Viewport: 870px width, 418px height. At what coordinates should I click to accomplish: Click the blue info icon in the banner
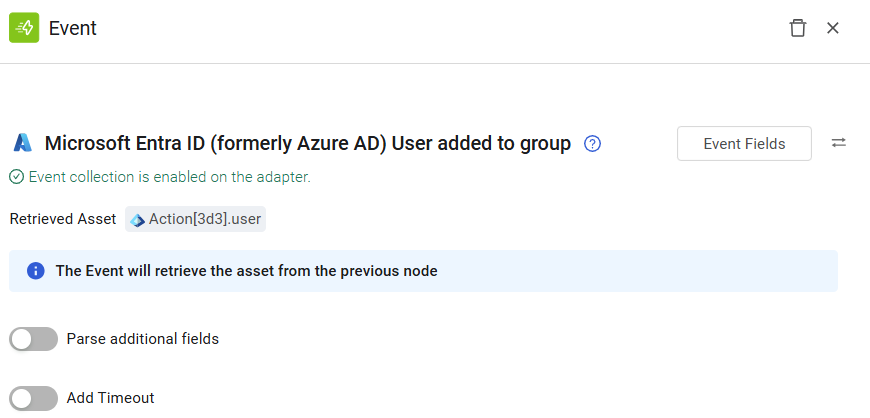point(36,271)
